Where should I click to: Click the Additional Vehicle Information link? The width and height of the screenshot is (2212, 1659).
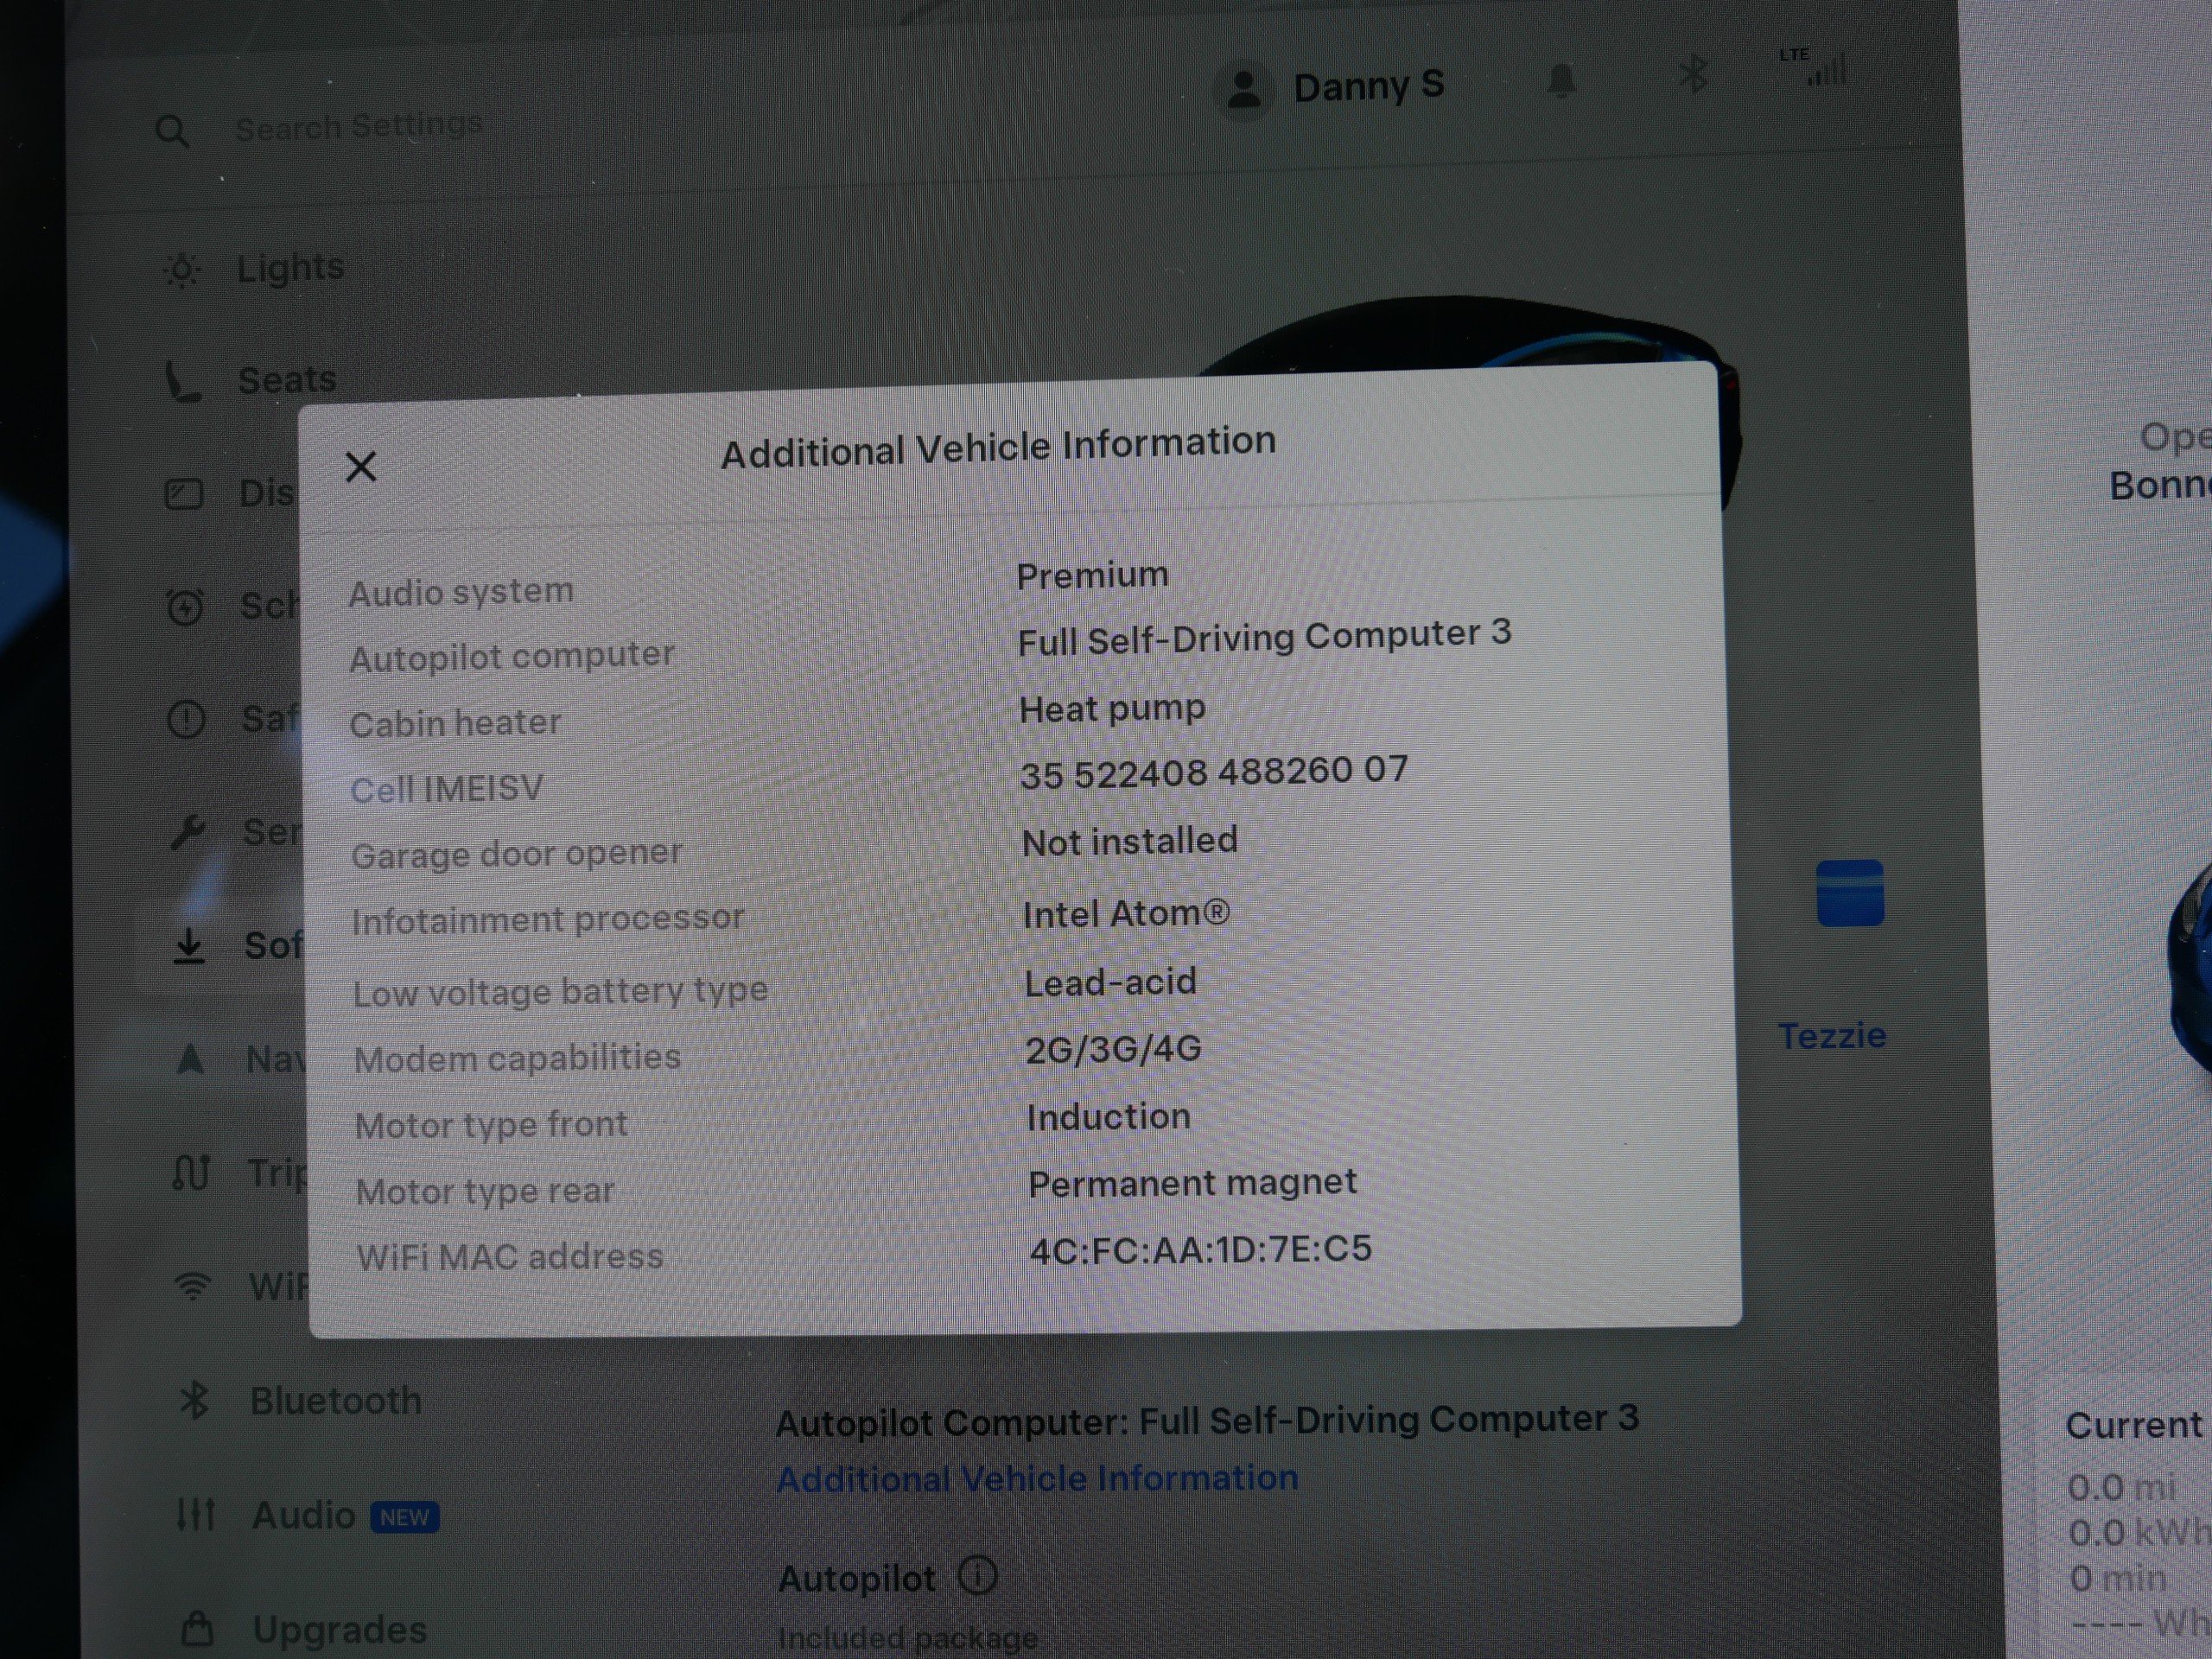coord(1037,1478)
